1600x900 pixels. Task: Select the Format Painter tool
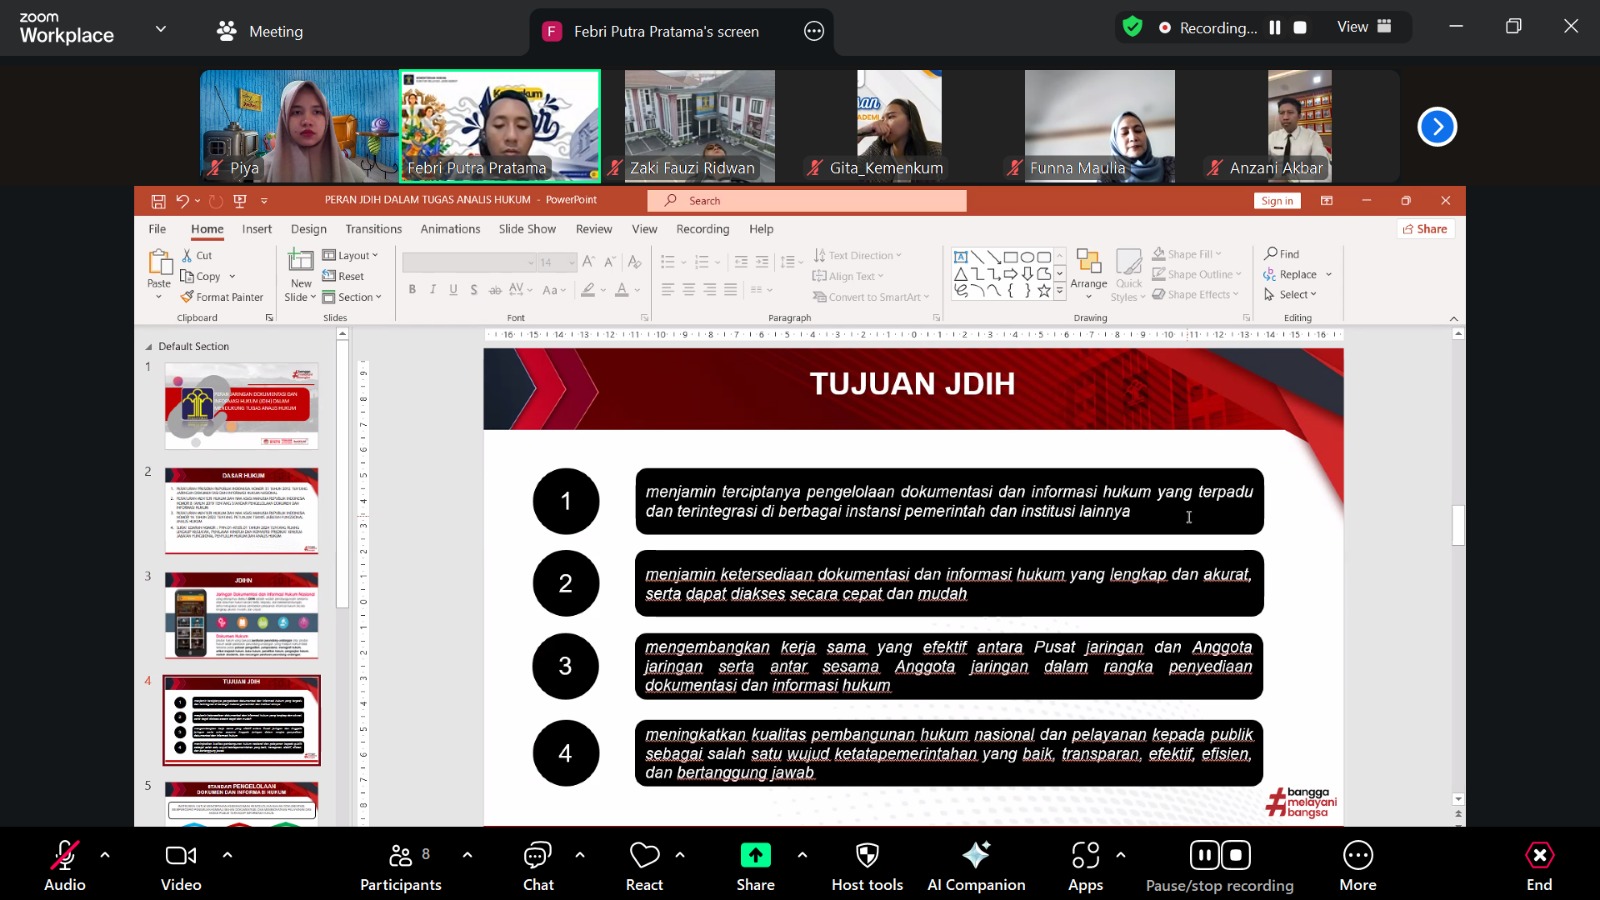(x=222, y=297)
